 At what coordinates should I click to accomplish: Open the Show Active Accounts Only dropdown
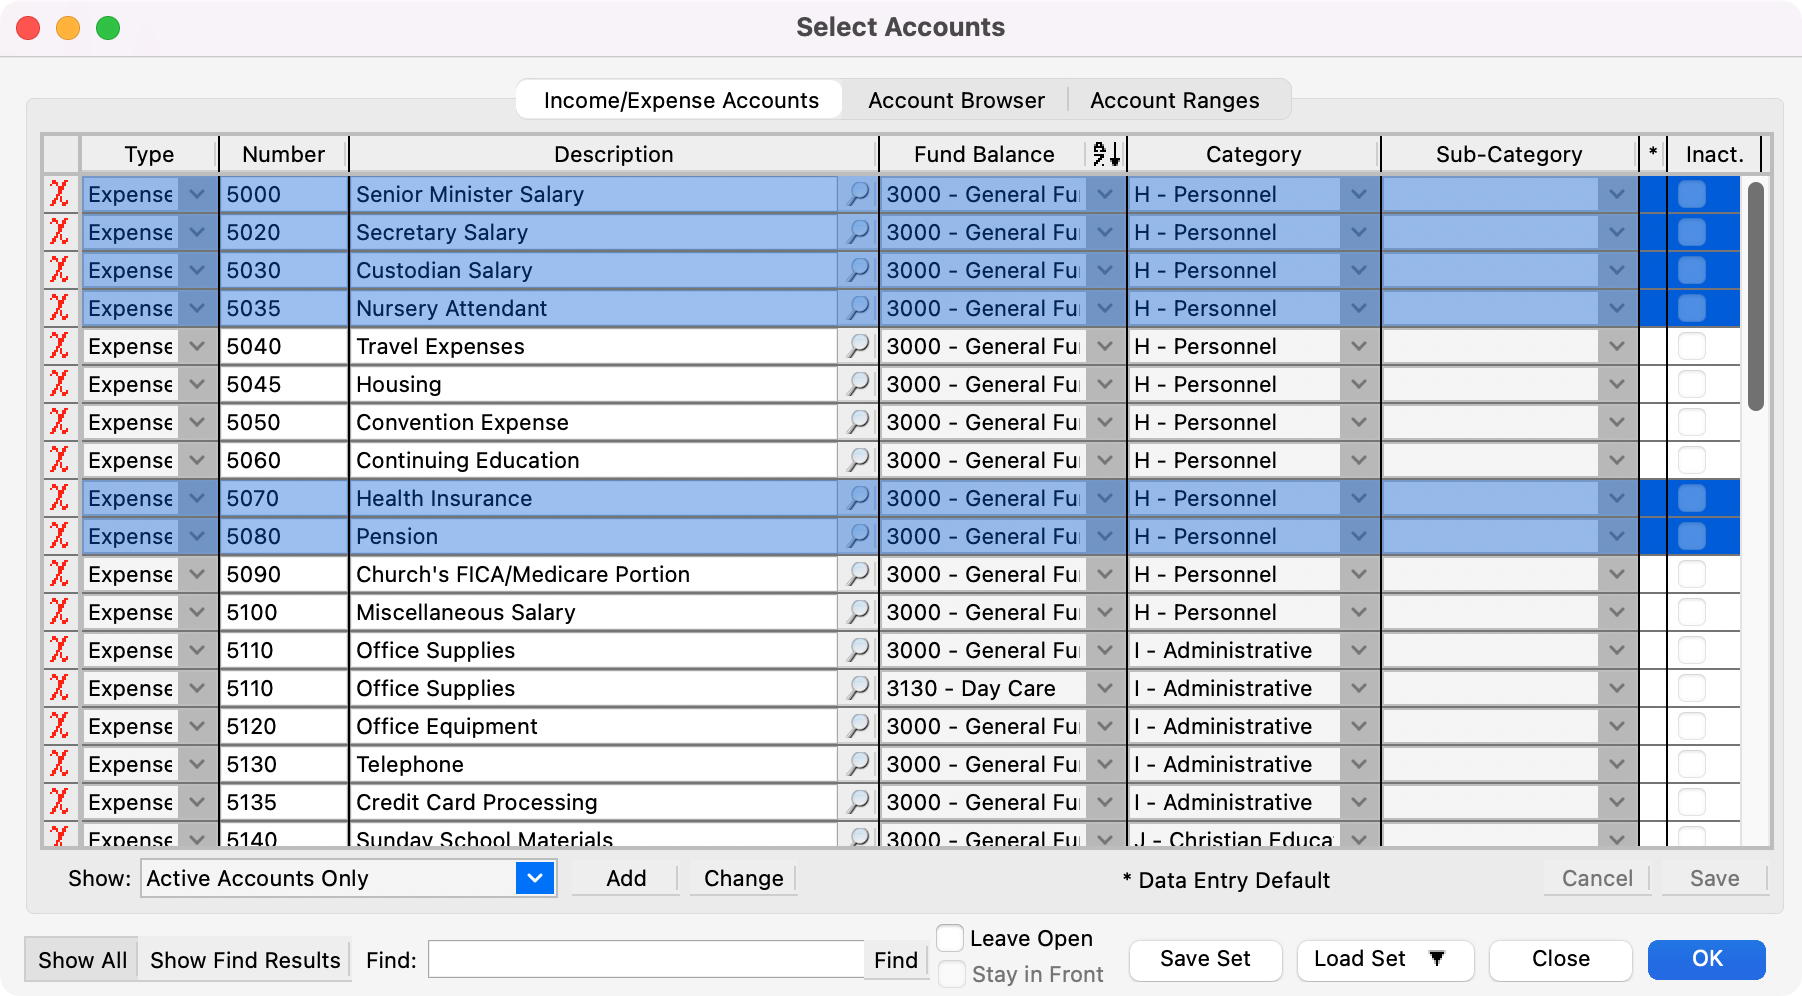[x=535, y=878]
